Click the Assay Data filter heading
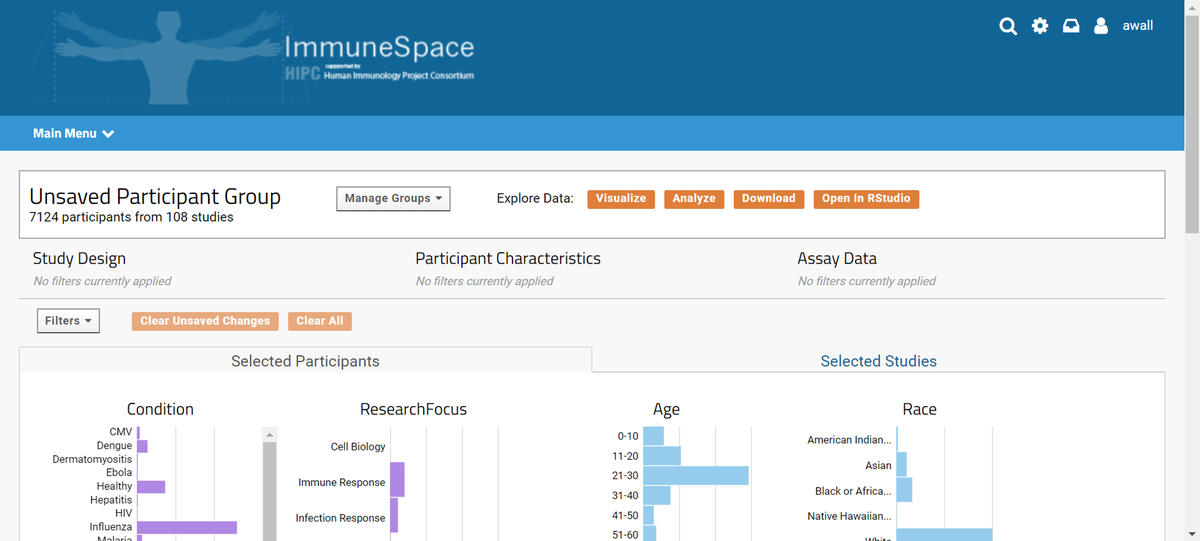 (x=837, y=258)
